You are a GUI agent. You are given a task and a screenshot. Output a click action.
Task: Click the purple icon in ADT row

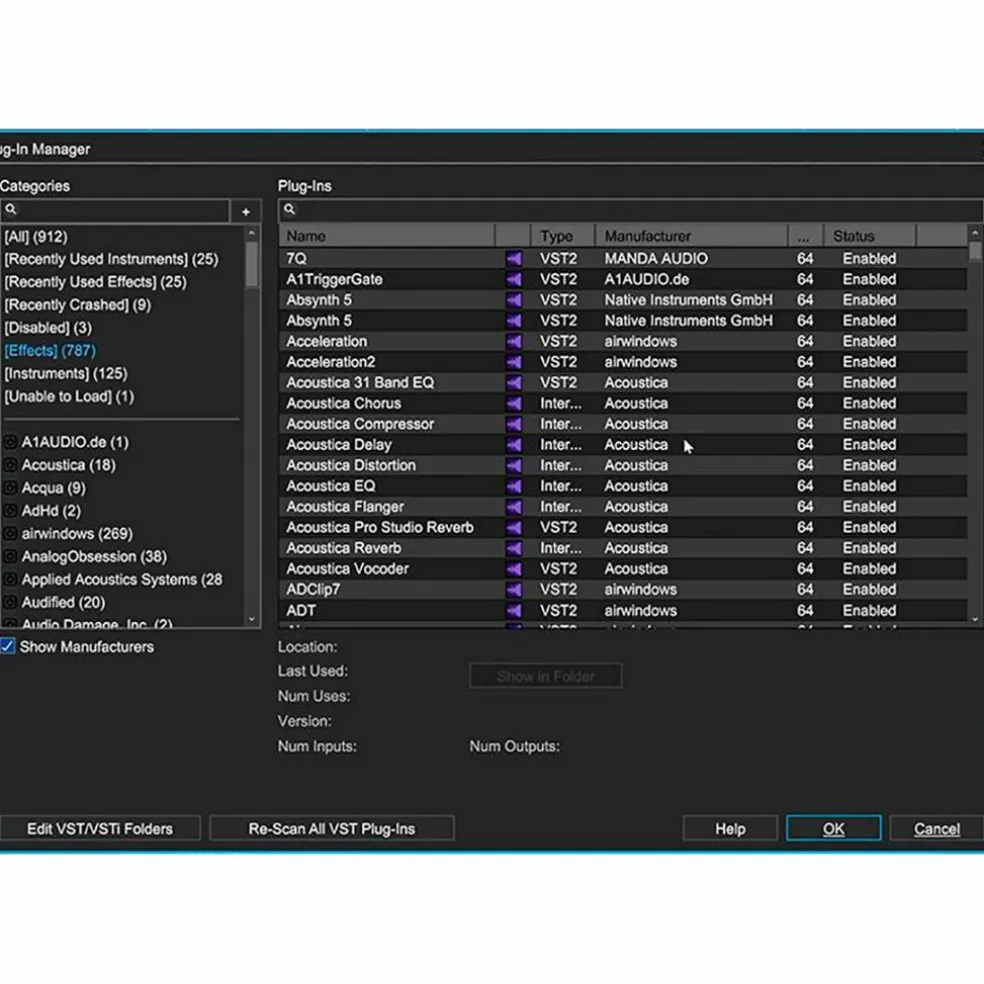(514, 611)
